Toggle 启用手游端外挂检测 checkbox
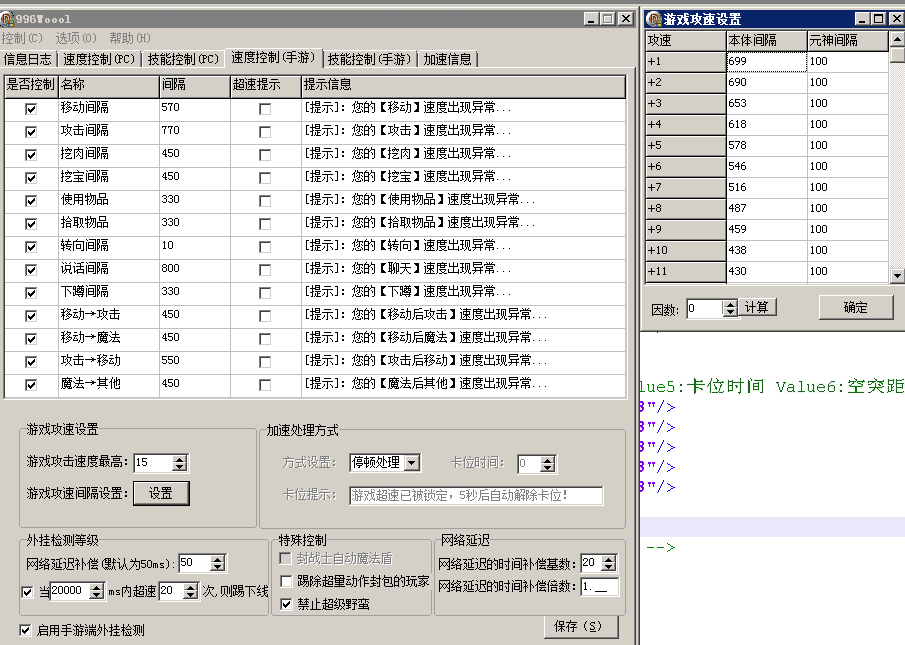The width and height of the screenshot is (905, 645). (x=25, y=630)
